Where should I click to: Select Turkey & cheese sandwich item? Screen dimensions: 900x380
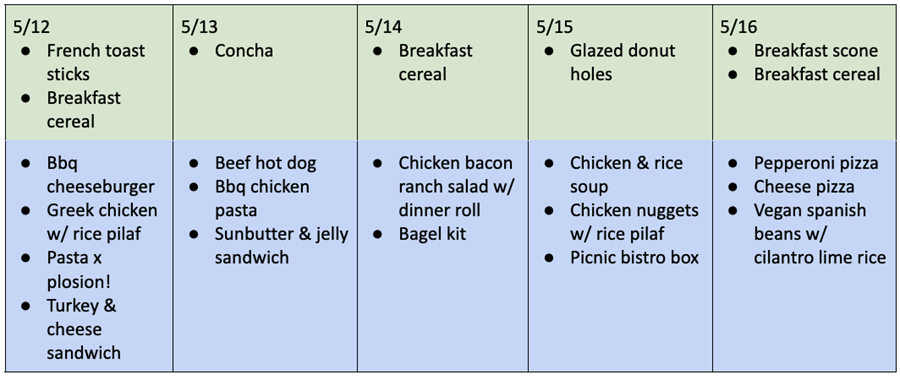click(x=84, y=328)
